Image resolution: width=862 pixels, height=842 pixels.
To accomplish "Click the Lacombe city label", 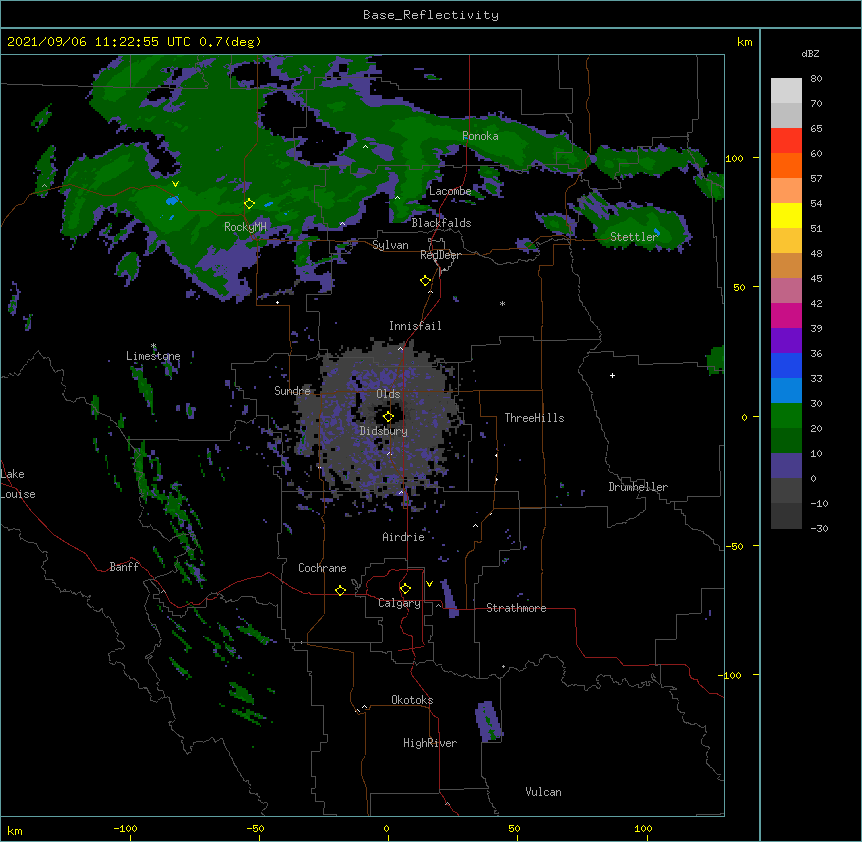I will pos(450,191).
